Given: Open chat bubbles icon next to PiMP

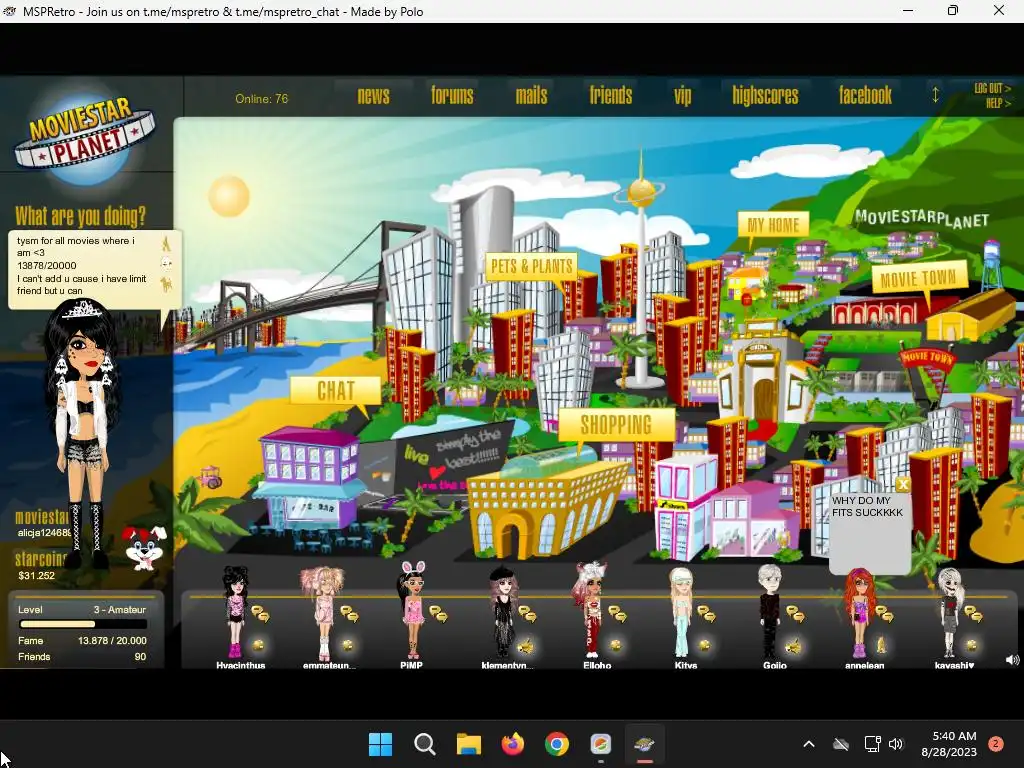Looking at the screenshot, I should [x=438, y=614].
